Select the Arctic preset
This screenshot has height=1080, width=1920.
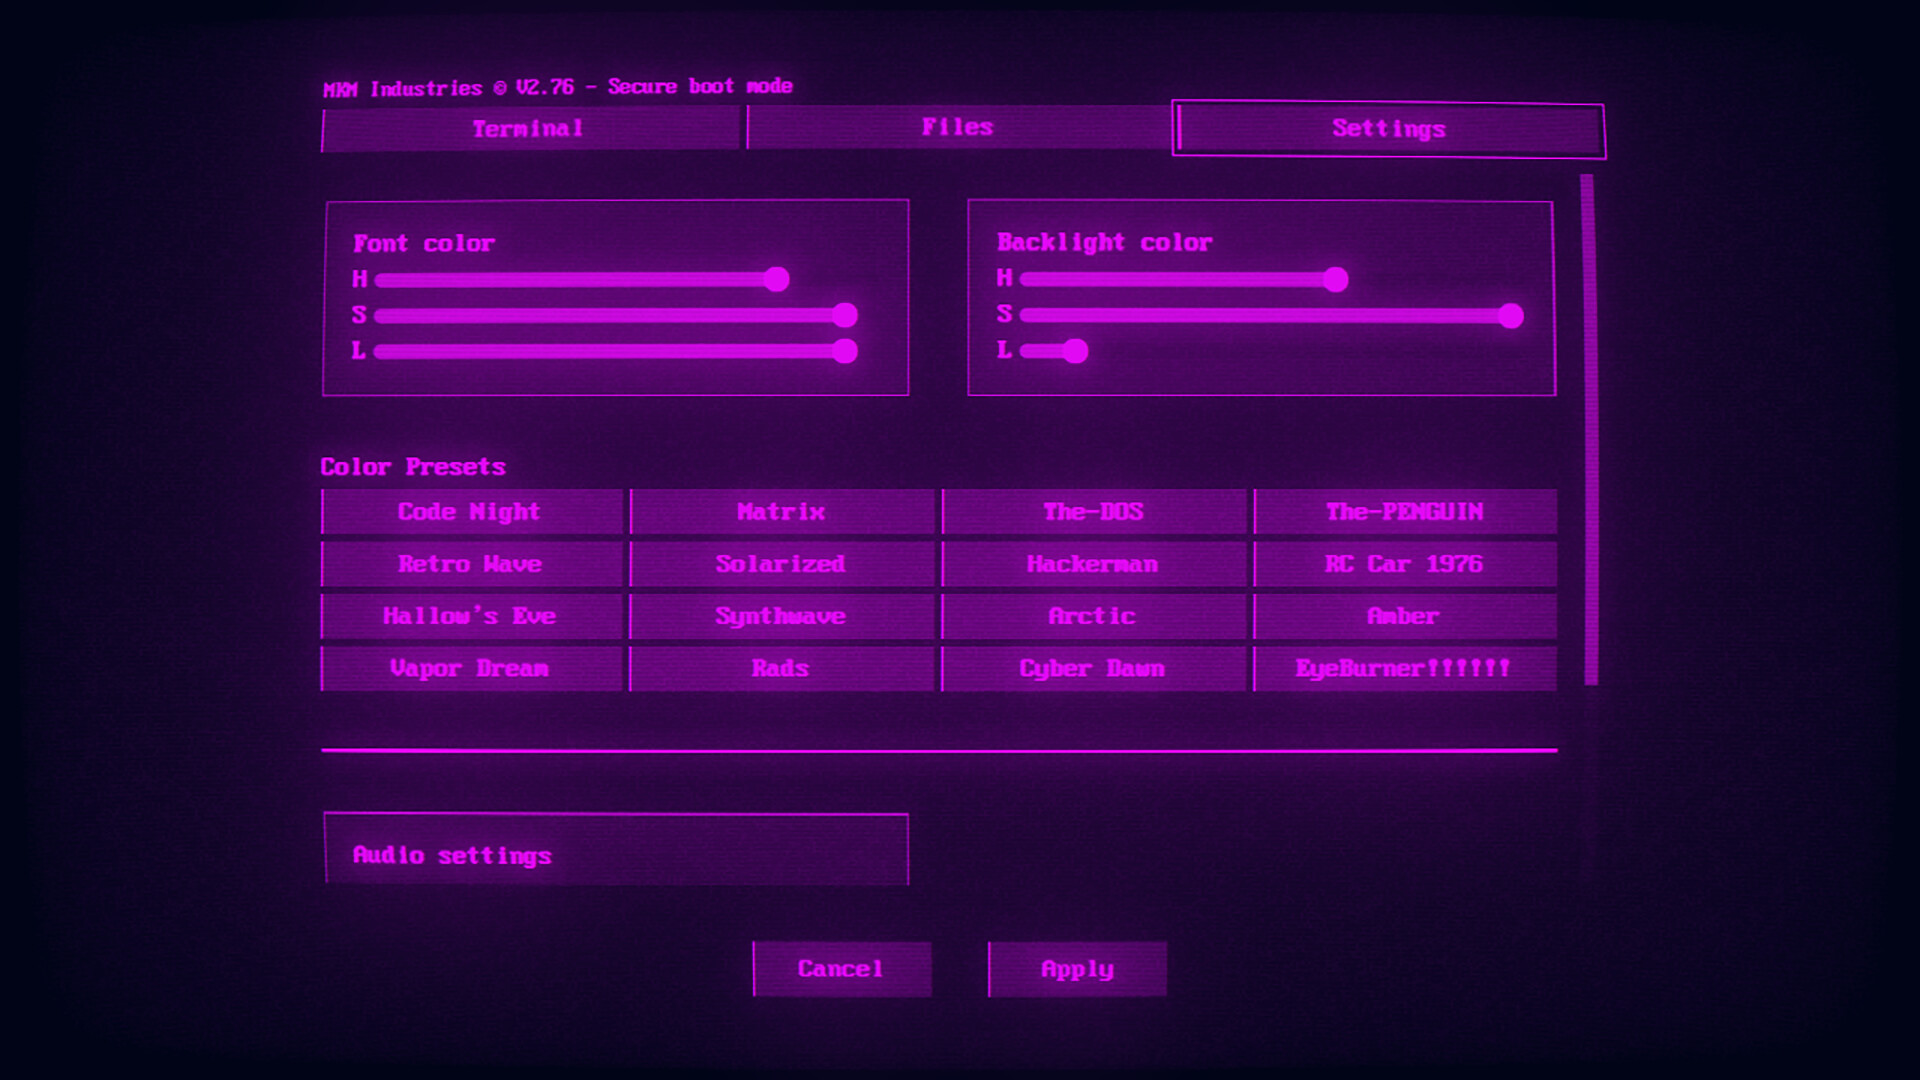point(1093,616)
